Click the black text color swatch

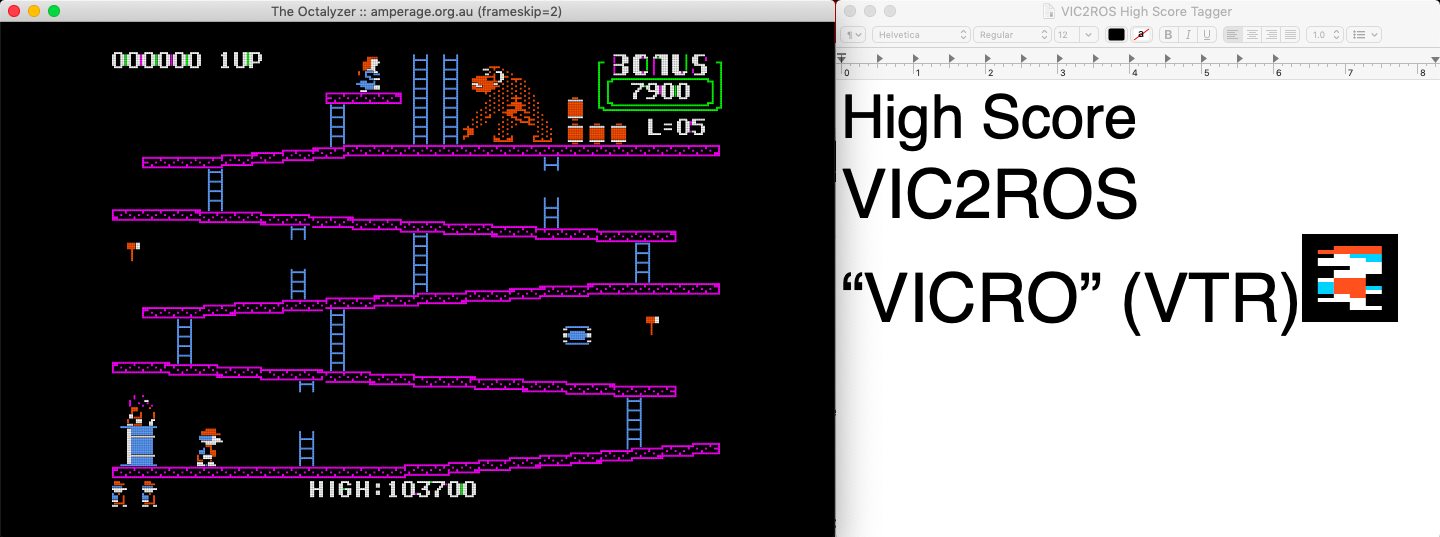pyautogui.click(x=1116, y=34)
